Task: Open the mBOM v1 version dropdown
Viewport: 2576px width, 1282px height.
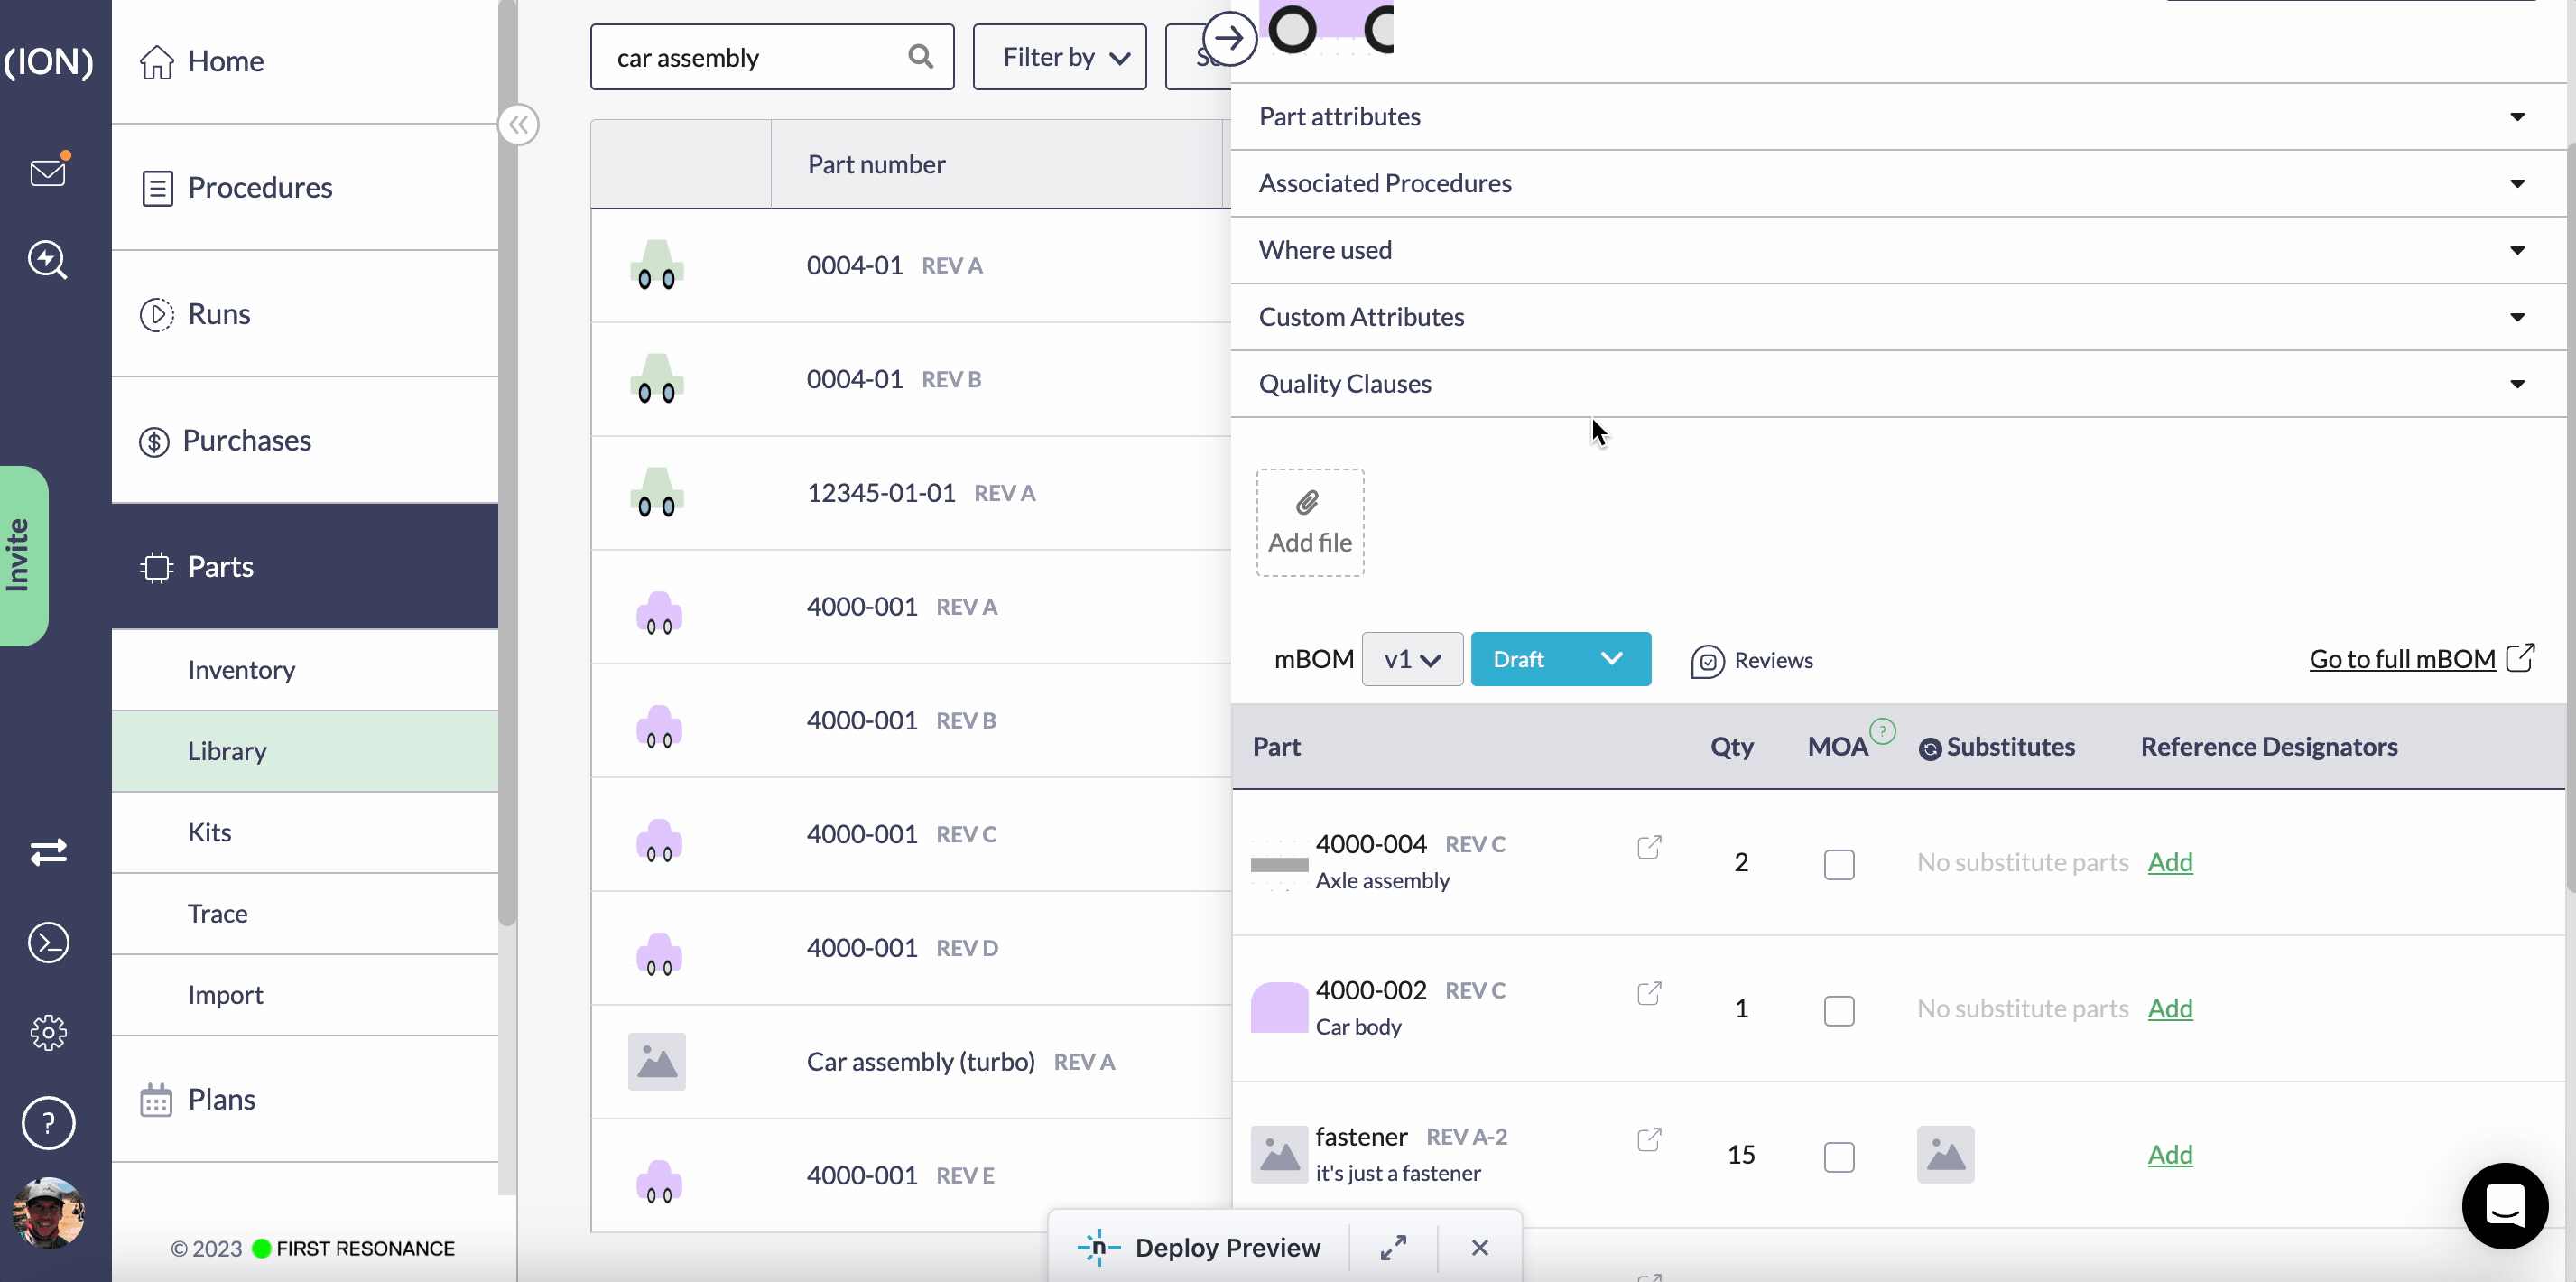Action: click(x=1411, y=659)
